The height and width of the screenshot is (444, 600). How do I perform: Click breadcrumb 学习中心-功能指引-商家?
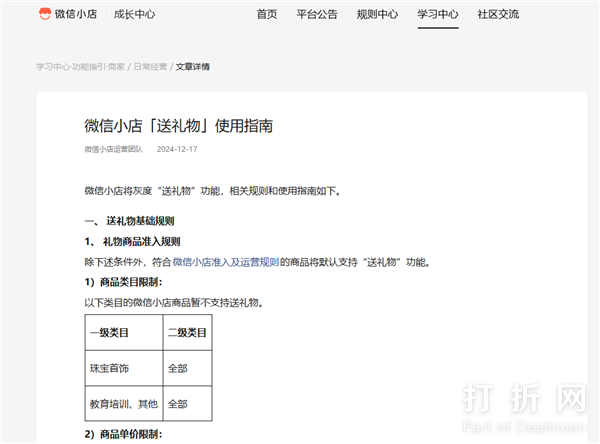(x=79, y=67)
